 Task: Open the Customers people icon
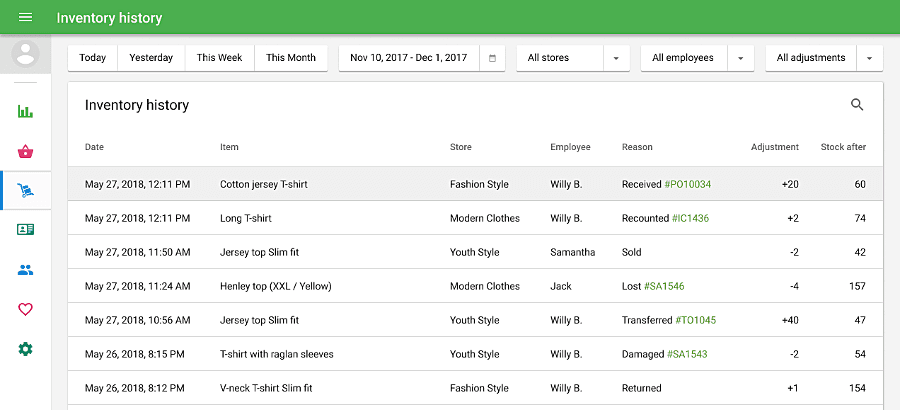point(26,269)
